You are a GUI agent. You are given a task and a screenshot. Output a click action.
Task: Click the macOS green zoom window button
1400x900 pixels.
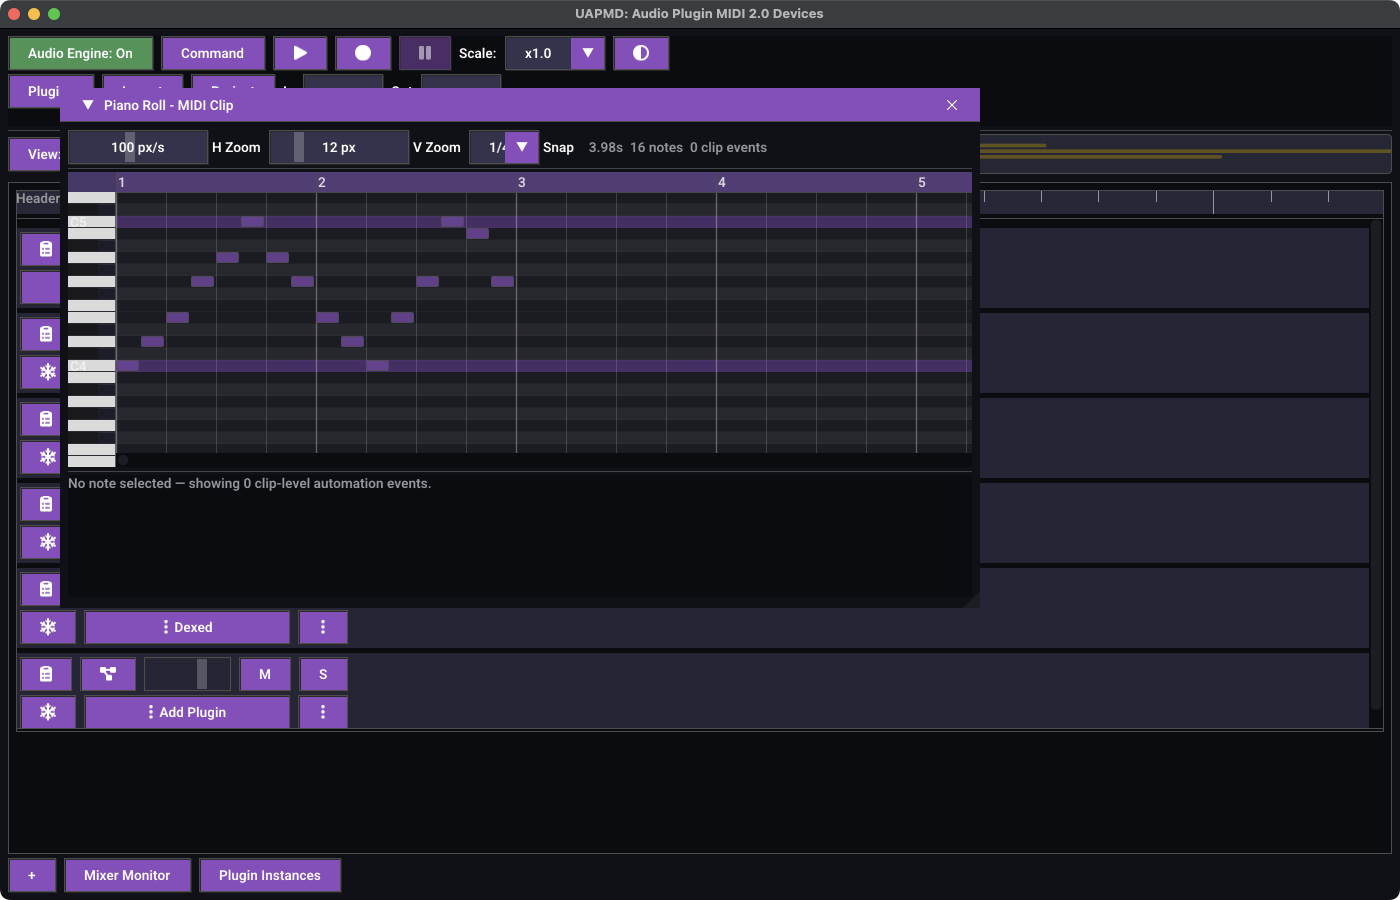pos(54,14)
